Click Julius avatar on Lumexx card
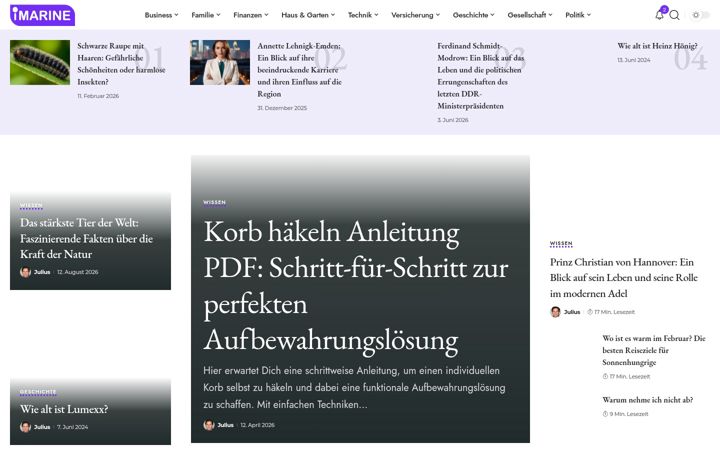This screenshot has height=450, width=720. [x=25, y=427]
